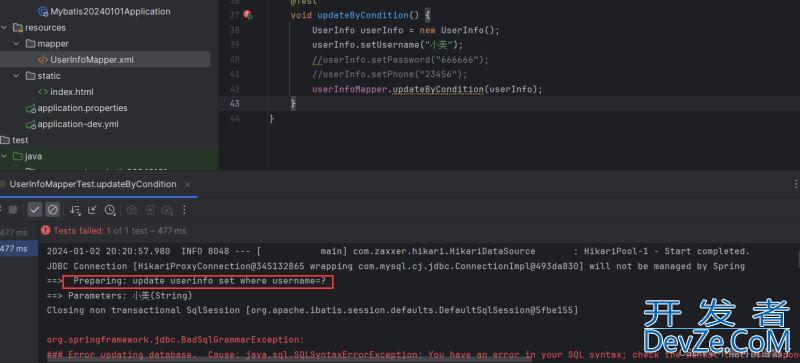
Task: Collapse the mapper folder chevron
Action: point(17,44)
